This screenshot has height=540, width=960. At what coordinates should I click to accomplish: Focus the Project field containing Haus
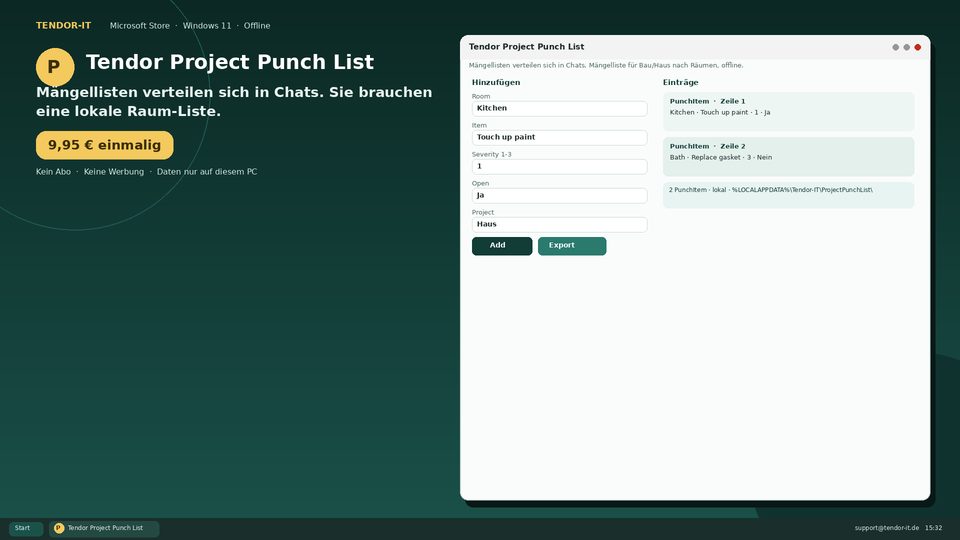559,224
